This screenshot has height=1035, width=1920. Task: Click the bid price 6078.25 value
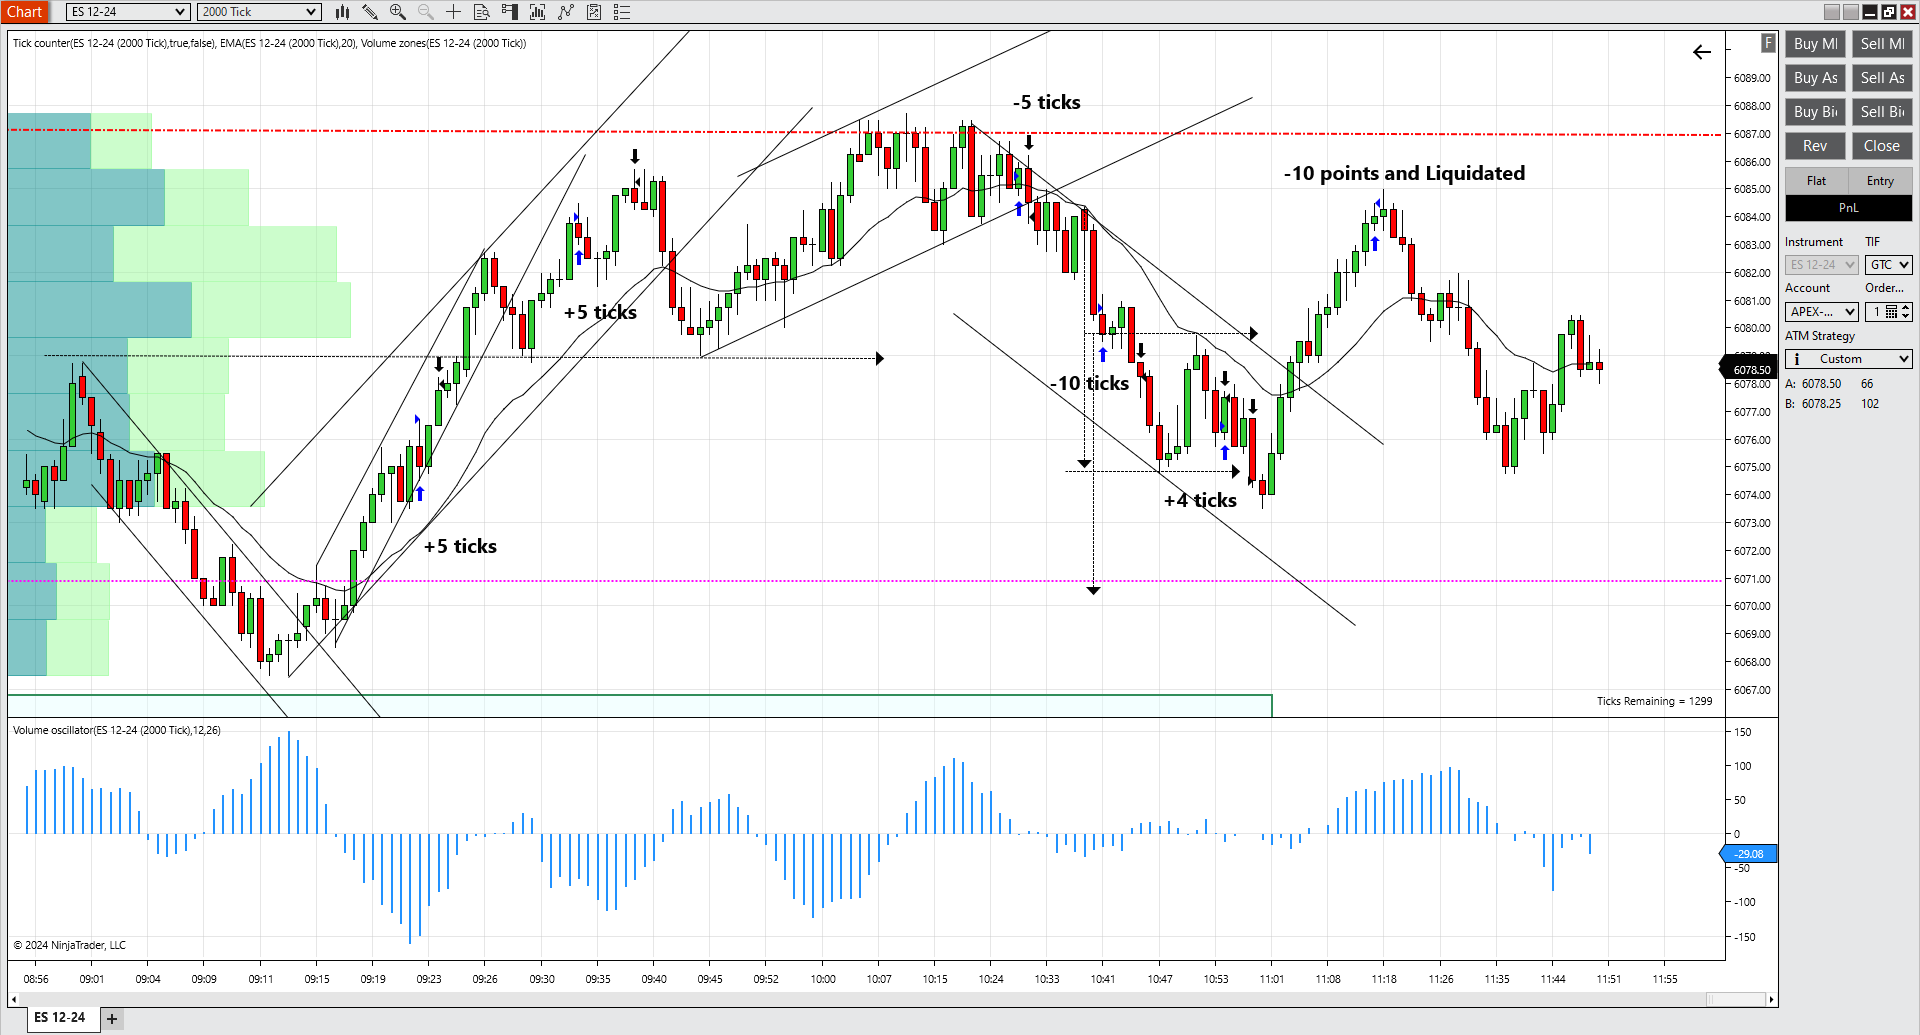pyautogui.click(x=1821, y=404)
